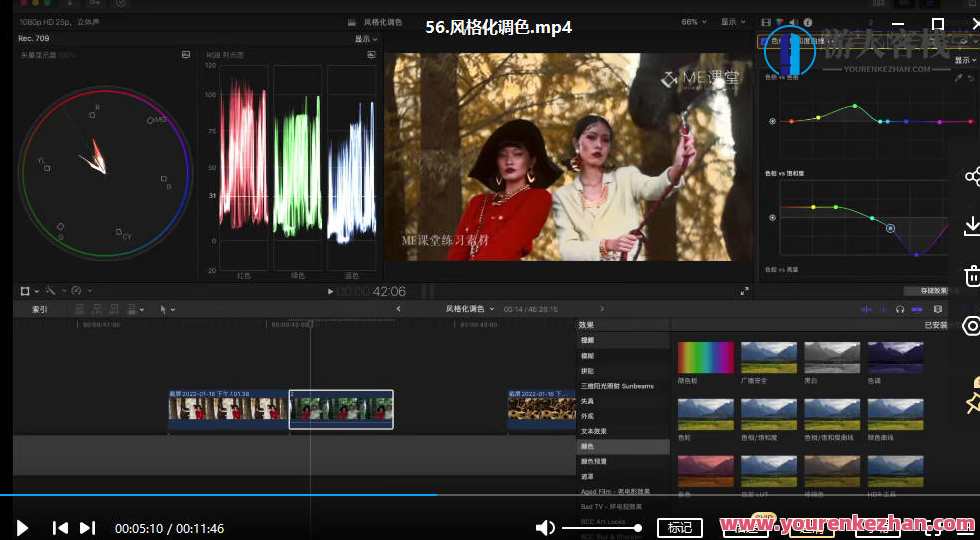The width and height of the screenshot is (980, 540).
Task: Select the rainbow 颜色板 effect thumbnail
Action: click(706, 358)
